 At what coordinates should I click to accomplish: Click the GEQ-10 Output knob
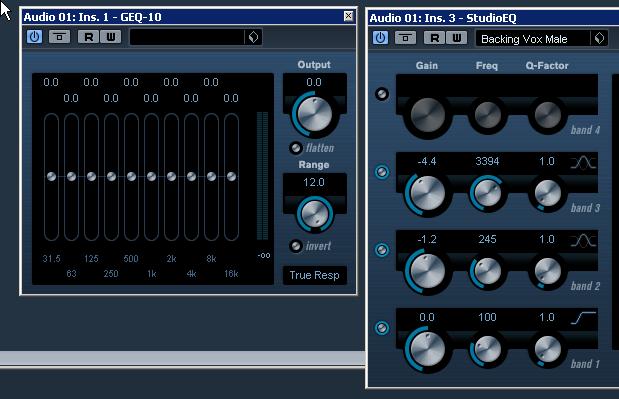[314, 114]
